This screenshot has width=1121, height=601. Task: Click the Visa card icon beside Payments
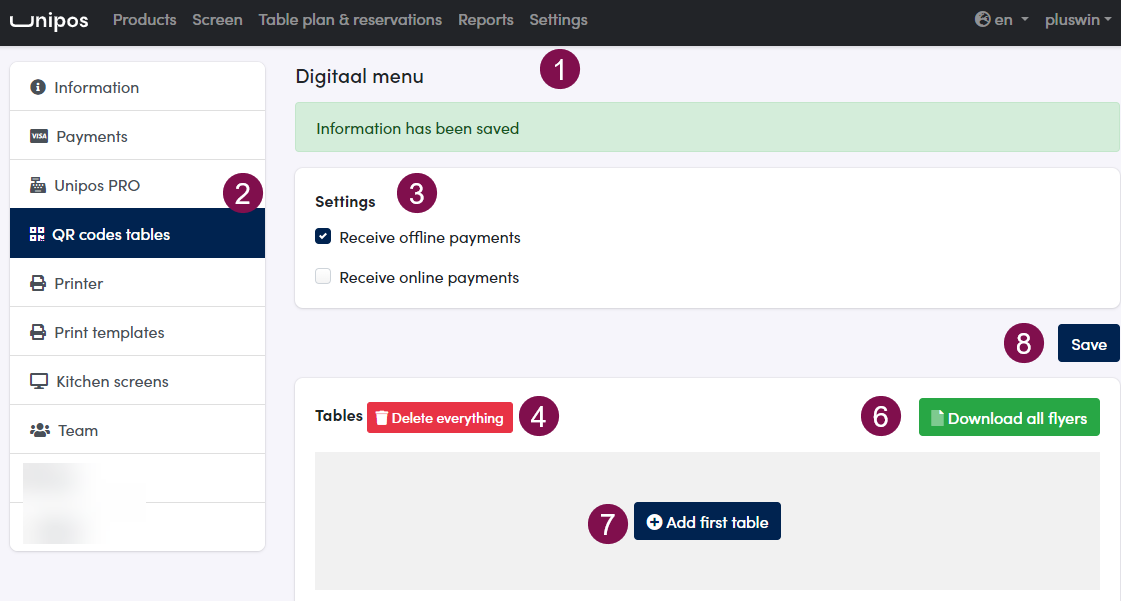tap(39, 136)
